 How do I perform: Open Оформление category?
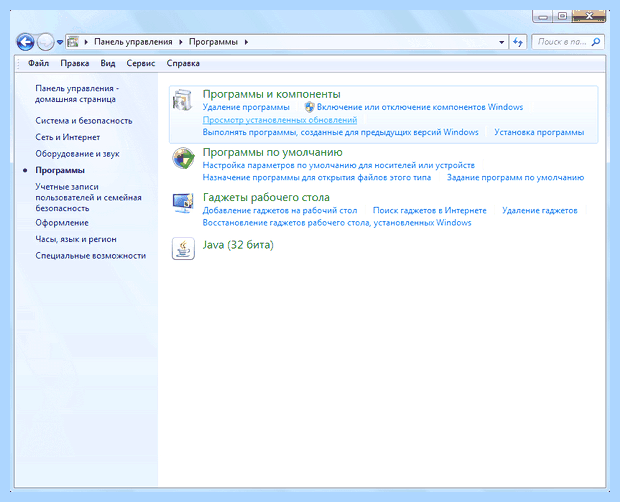[62, 223]
